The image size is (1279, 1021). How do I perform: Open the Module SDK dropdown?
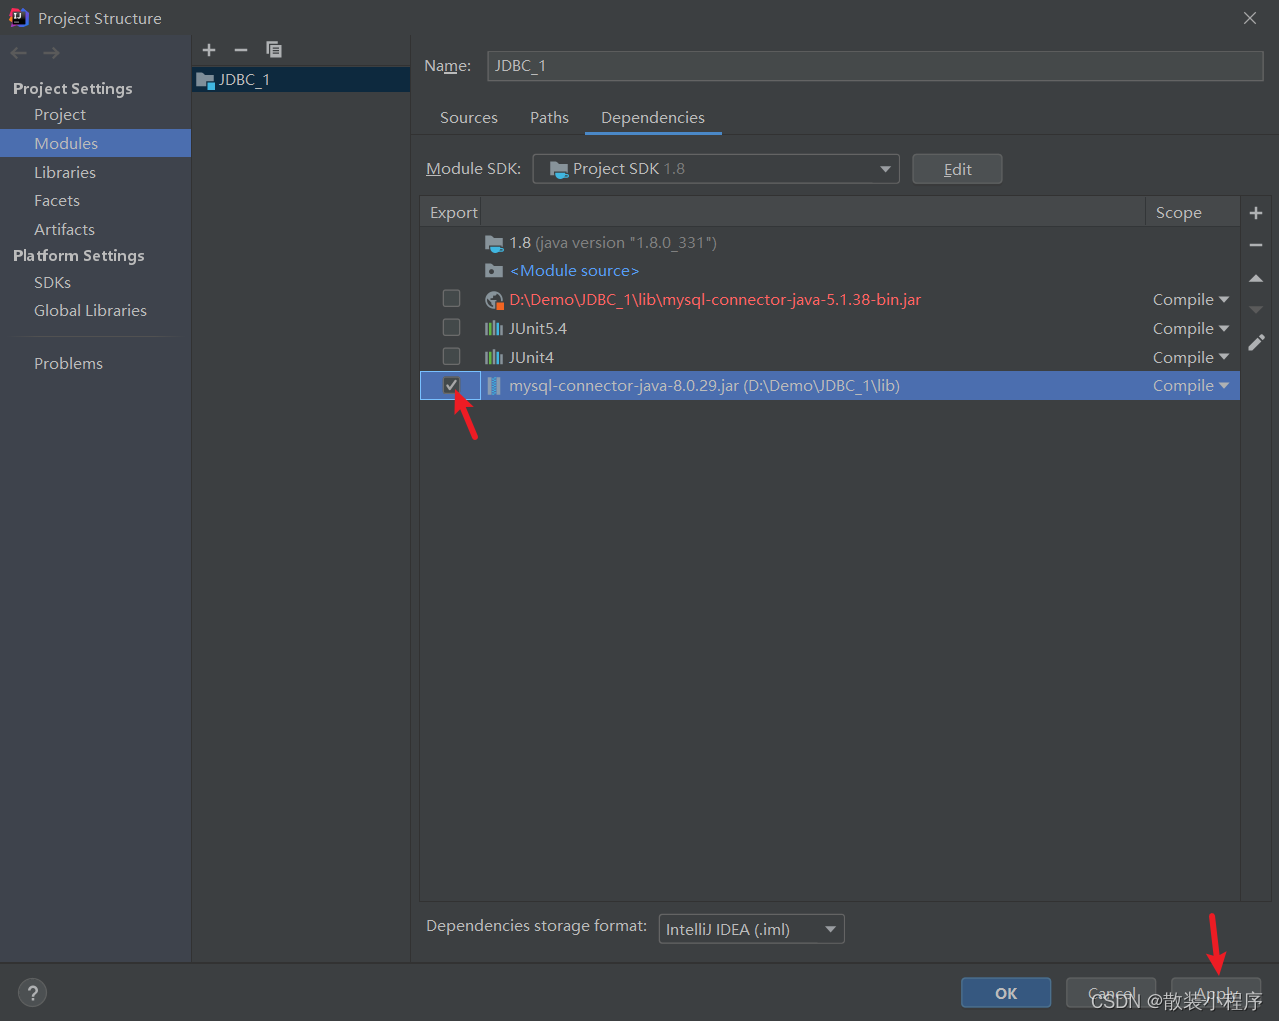pos(716,169)
